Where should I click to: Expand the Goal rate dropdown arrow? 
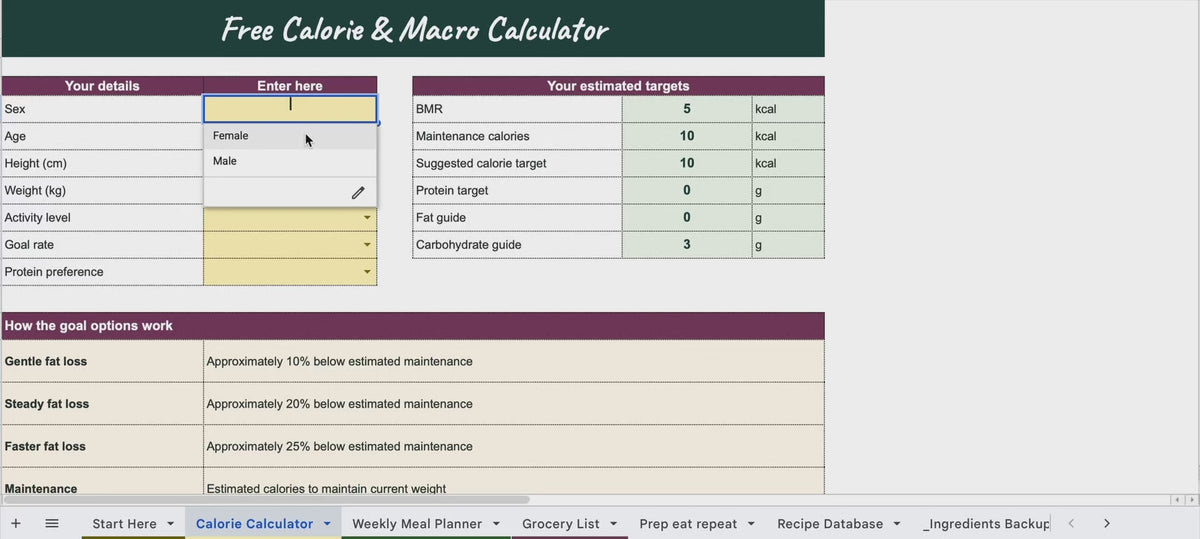tap(367, 245)
